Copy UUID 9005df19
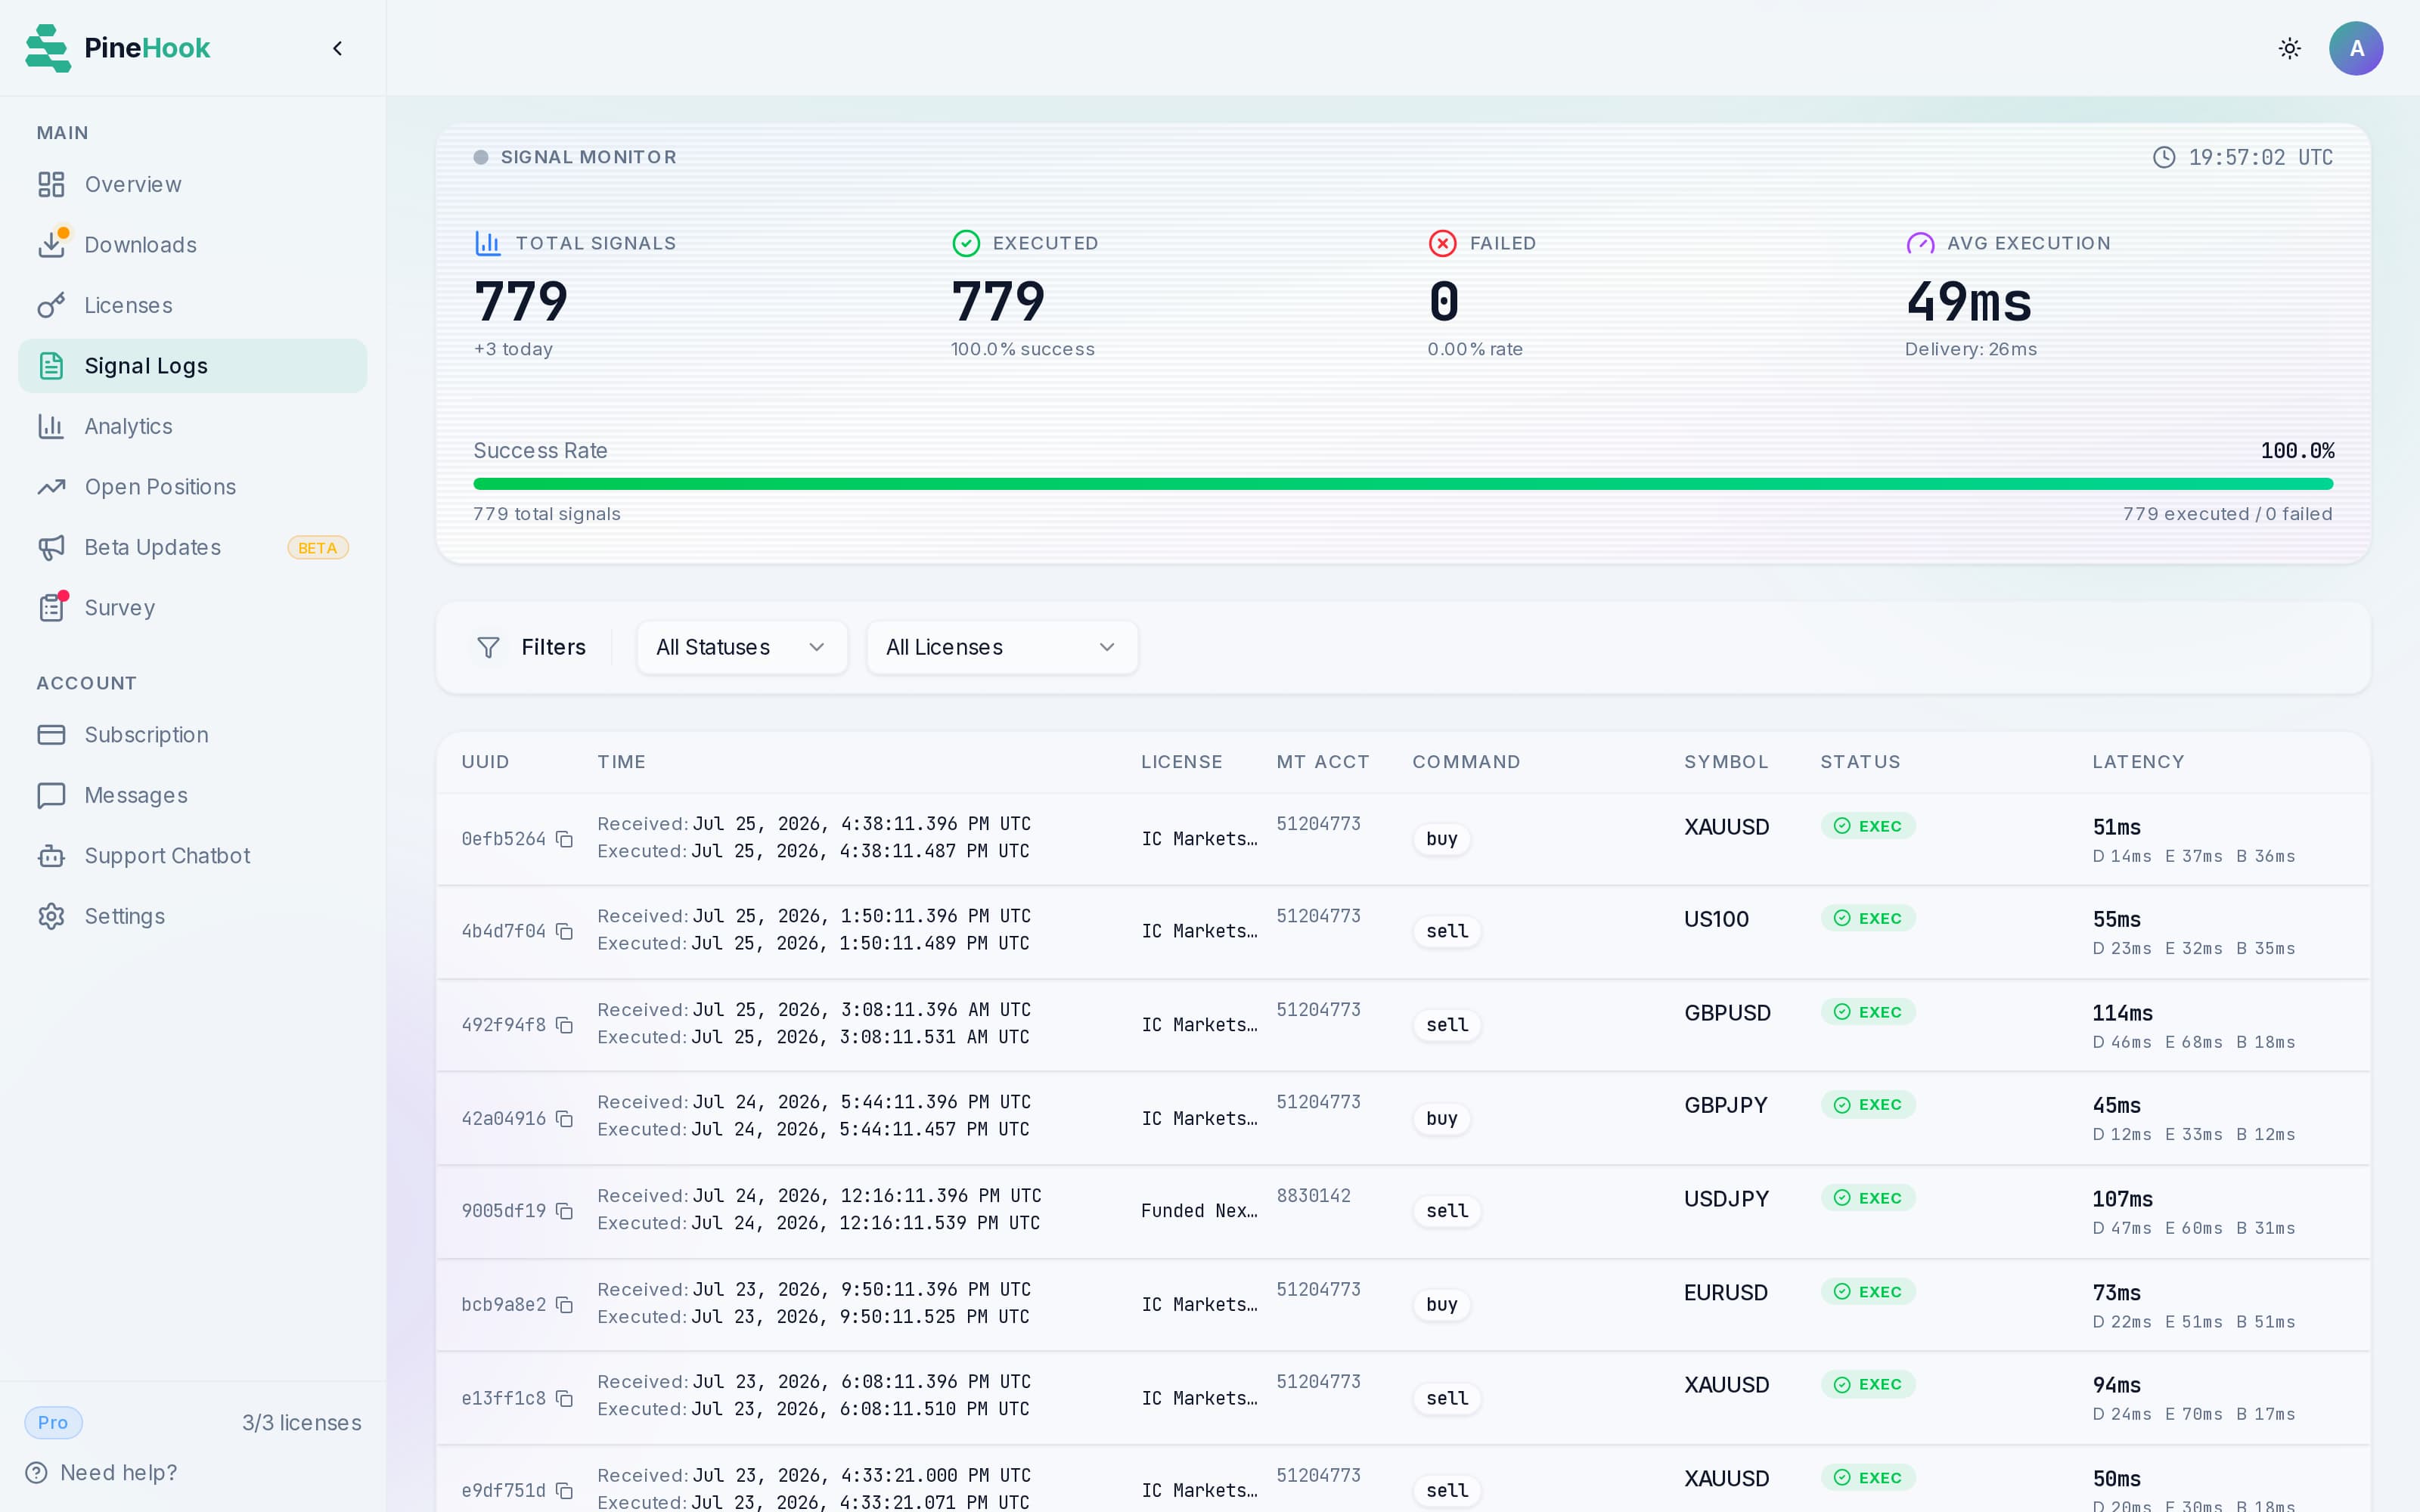This screenshot has width=2420, height=1512. [564, 1211]
